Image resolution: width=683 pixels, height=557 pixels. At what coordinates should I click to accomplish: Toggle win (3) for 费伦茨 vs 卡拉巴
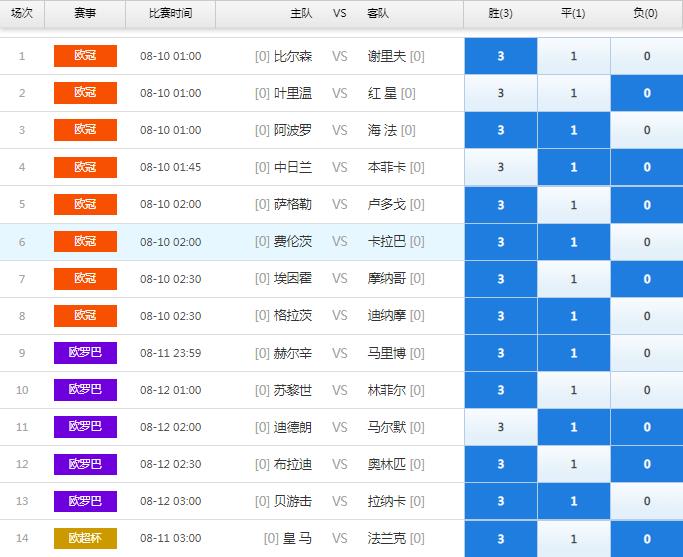[x=500, y=242]
